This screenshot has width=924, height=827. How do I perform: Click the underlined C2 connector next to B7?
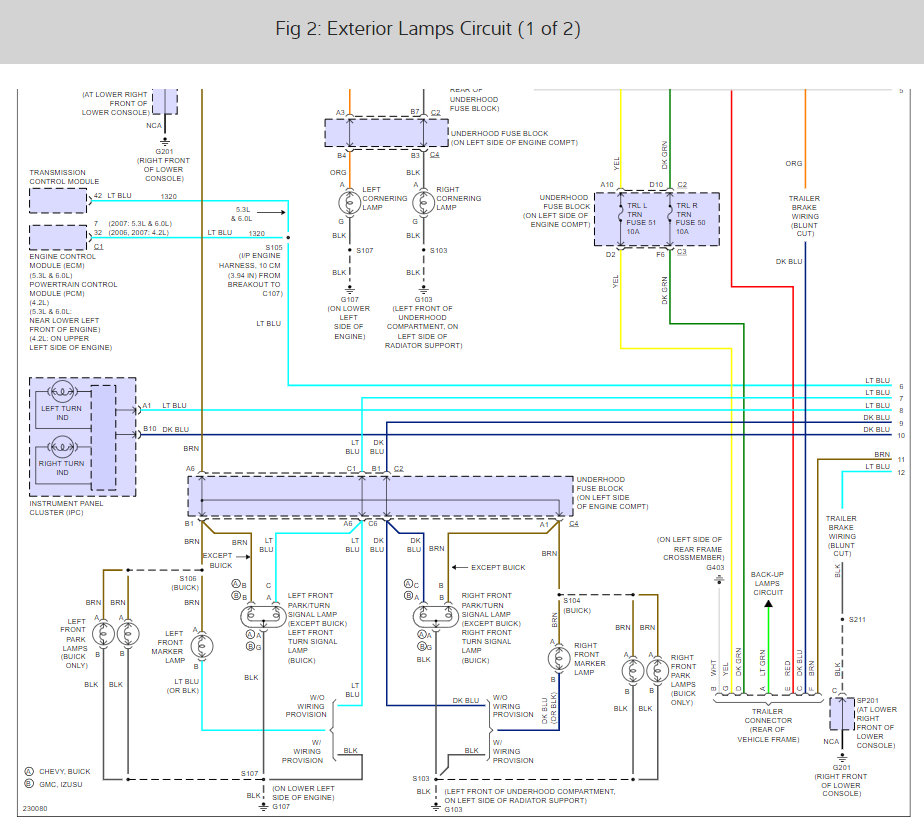(435, 113)
